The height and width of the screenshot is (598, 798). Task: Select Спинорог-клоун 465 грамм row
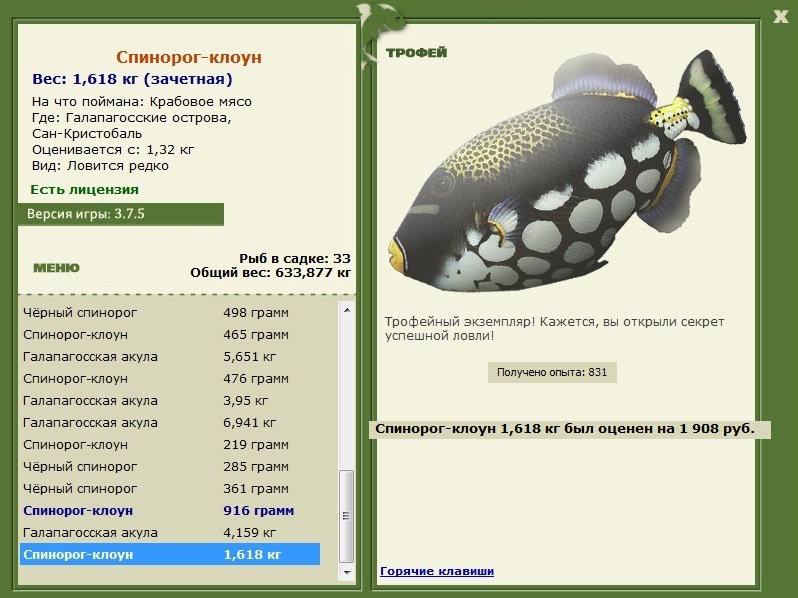tap(170, 334)
